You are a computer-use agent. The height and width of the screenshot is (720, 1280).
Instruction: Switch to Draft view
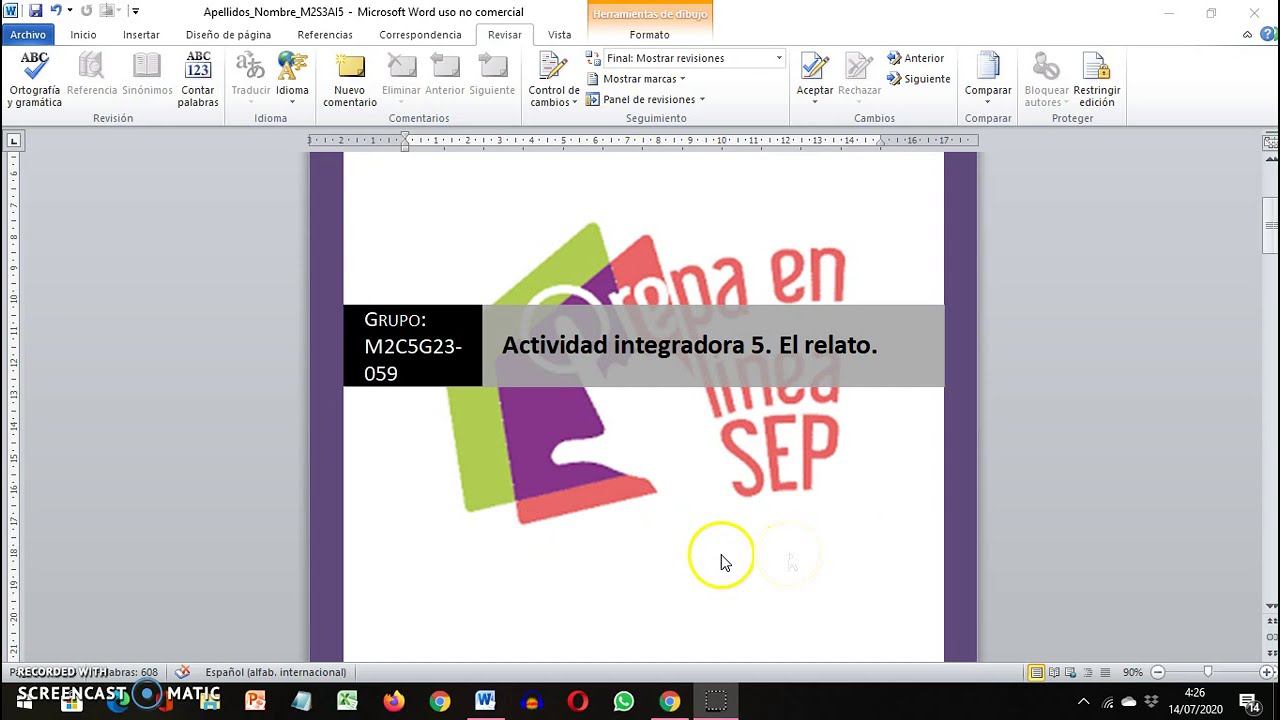pos(1104,672)
